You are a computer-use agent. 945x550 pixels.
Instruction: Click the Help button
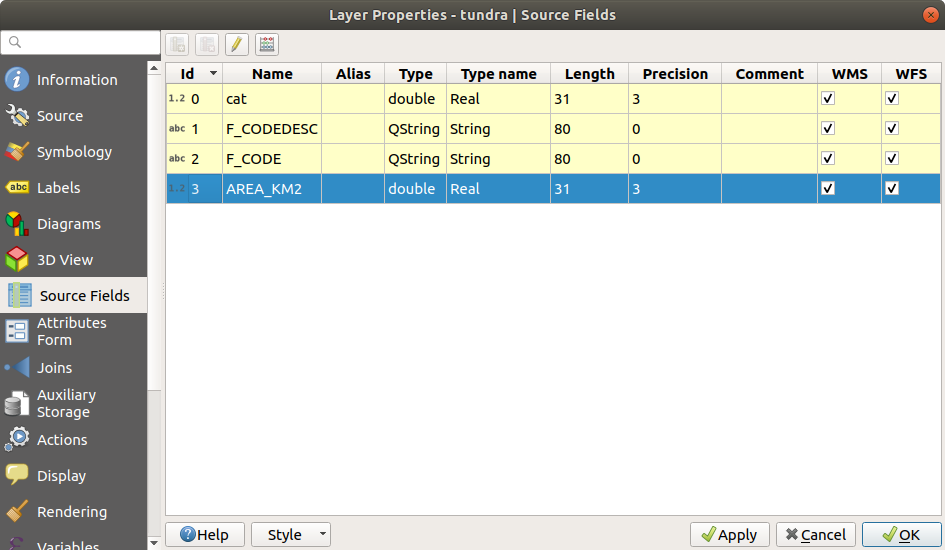coord(205,534)
